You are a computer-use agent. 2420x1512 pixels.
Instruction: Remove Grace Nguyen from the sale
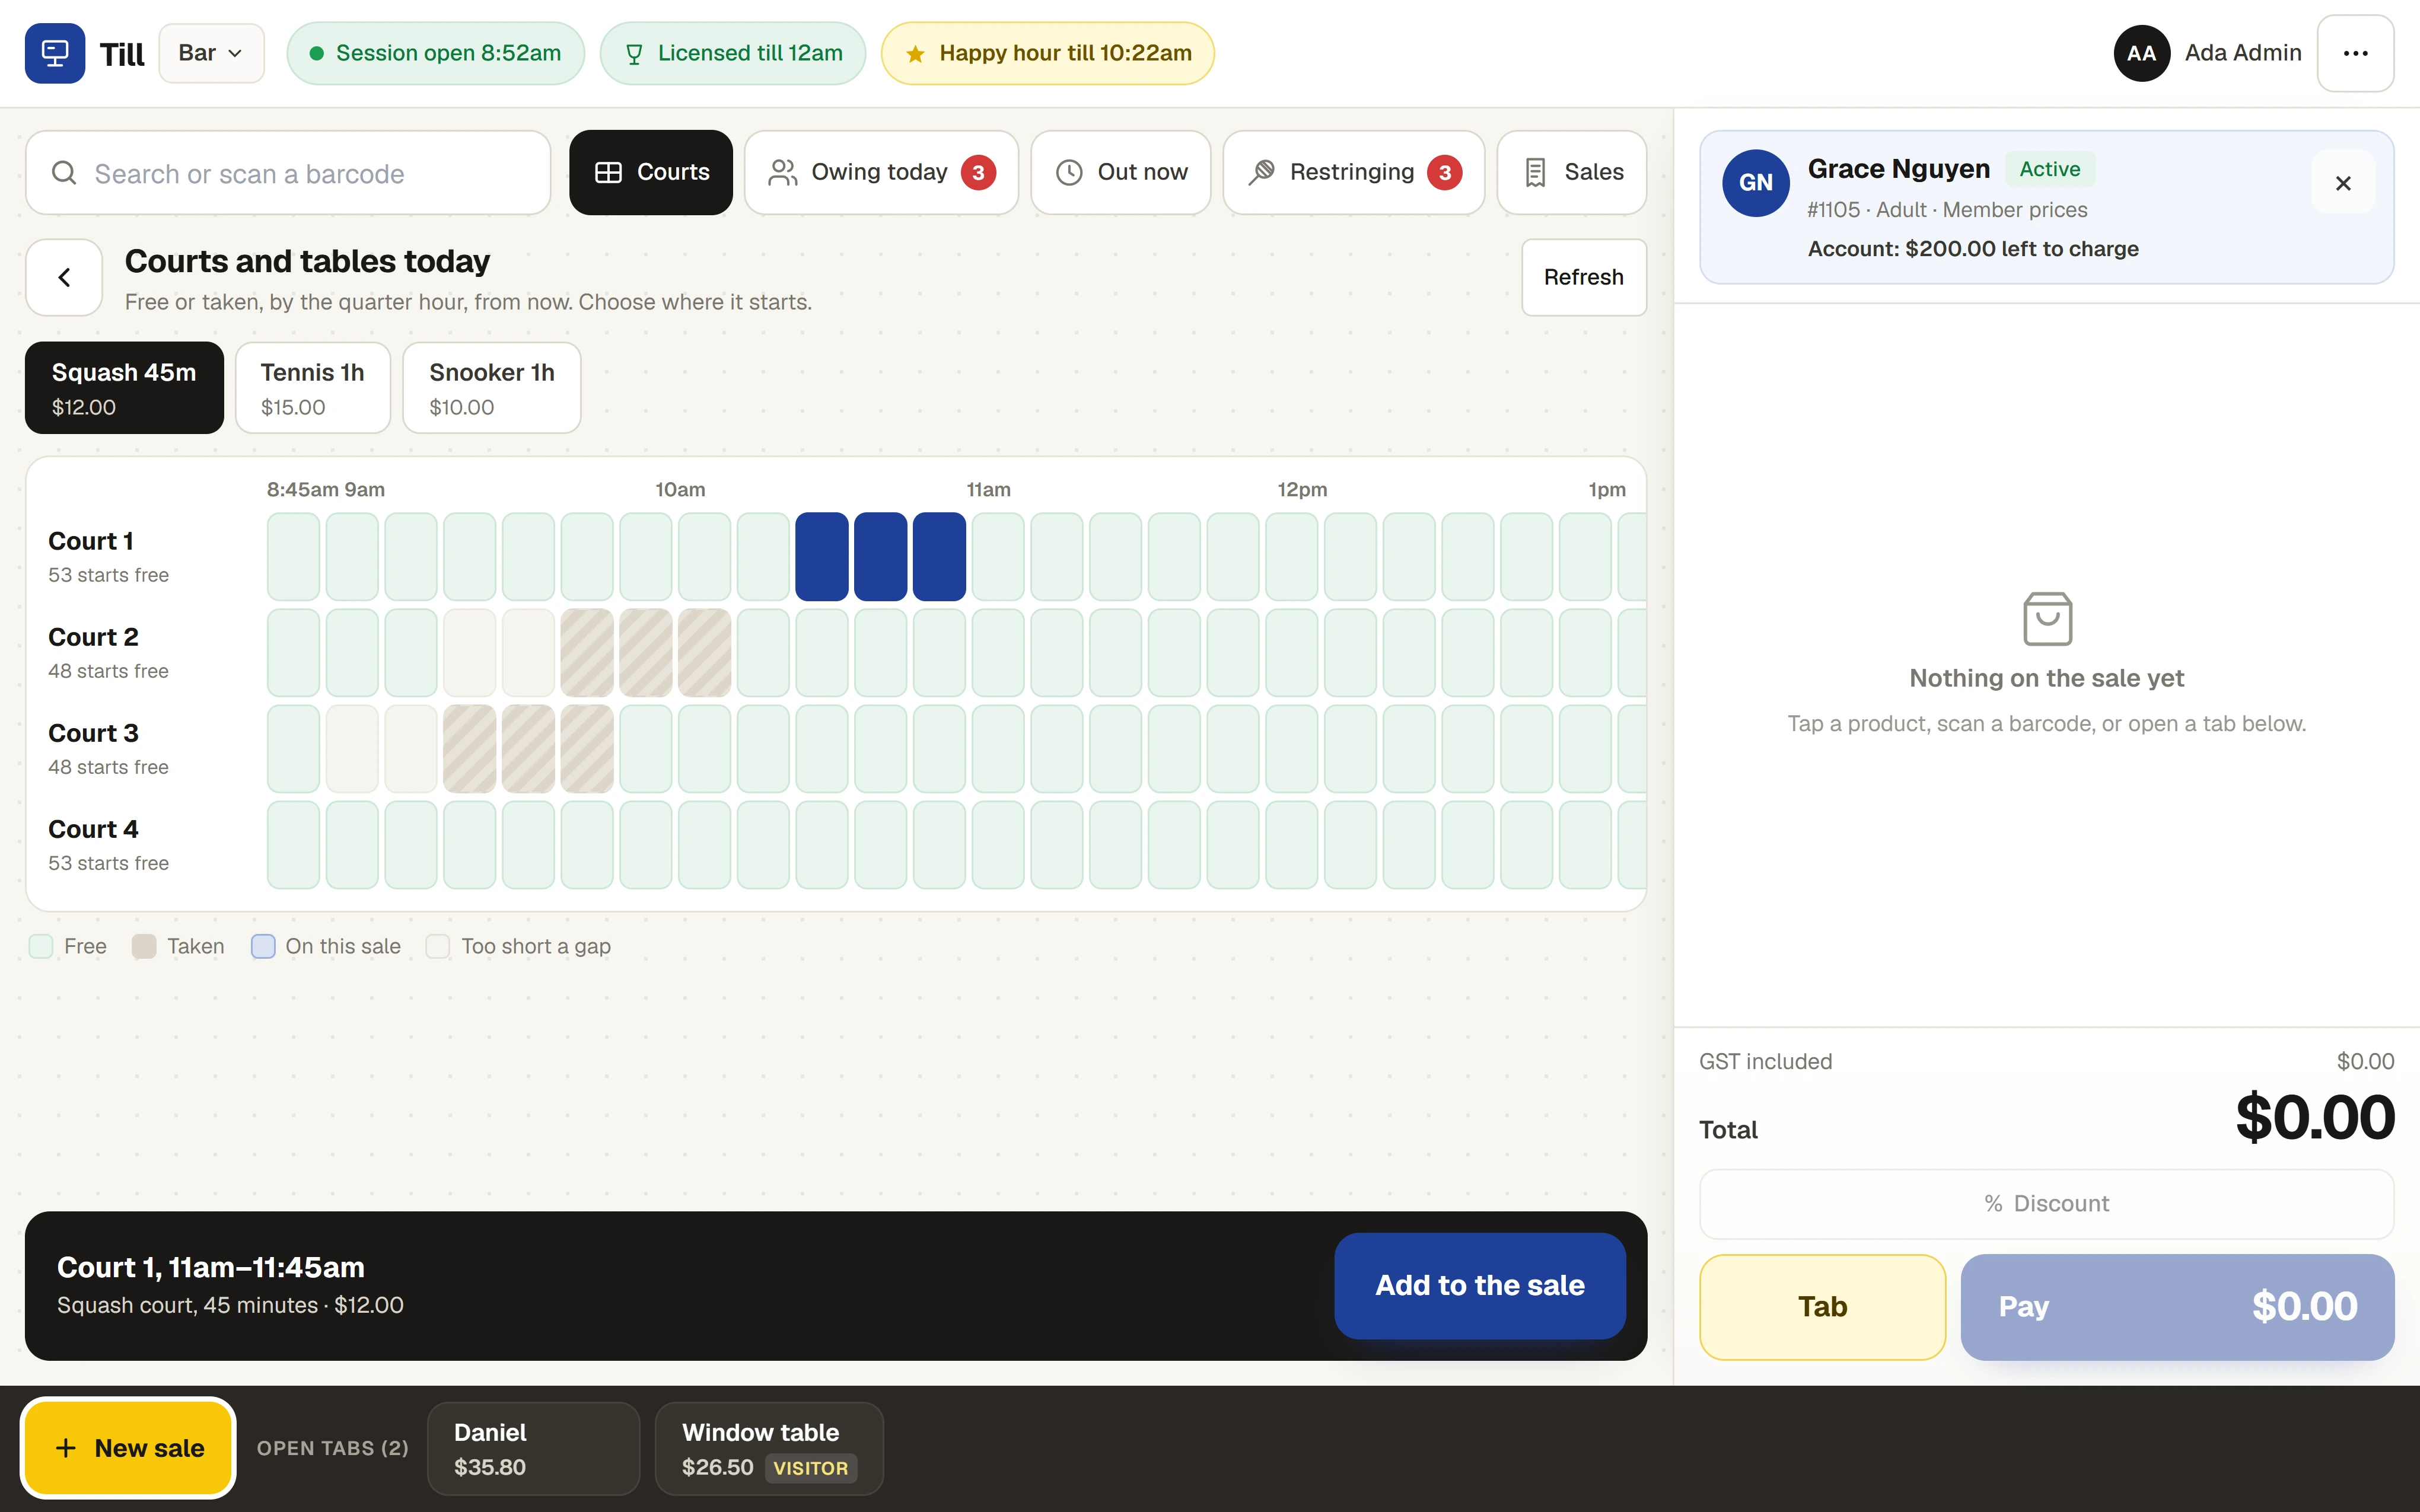[2343, 183]
